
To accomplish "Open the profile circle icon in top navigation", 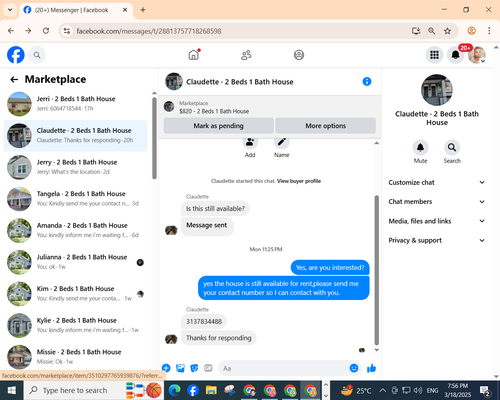I will (299, 55).
